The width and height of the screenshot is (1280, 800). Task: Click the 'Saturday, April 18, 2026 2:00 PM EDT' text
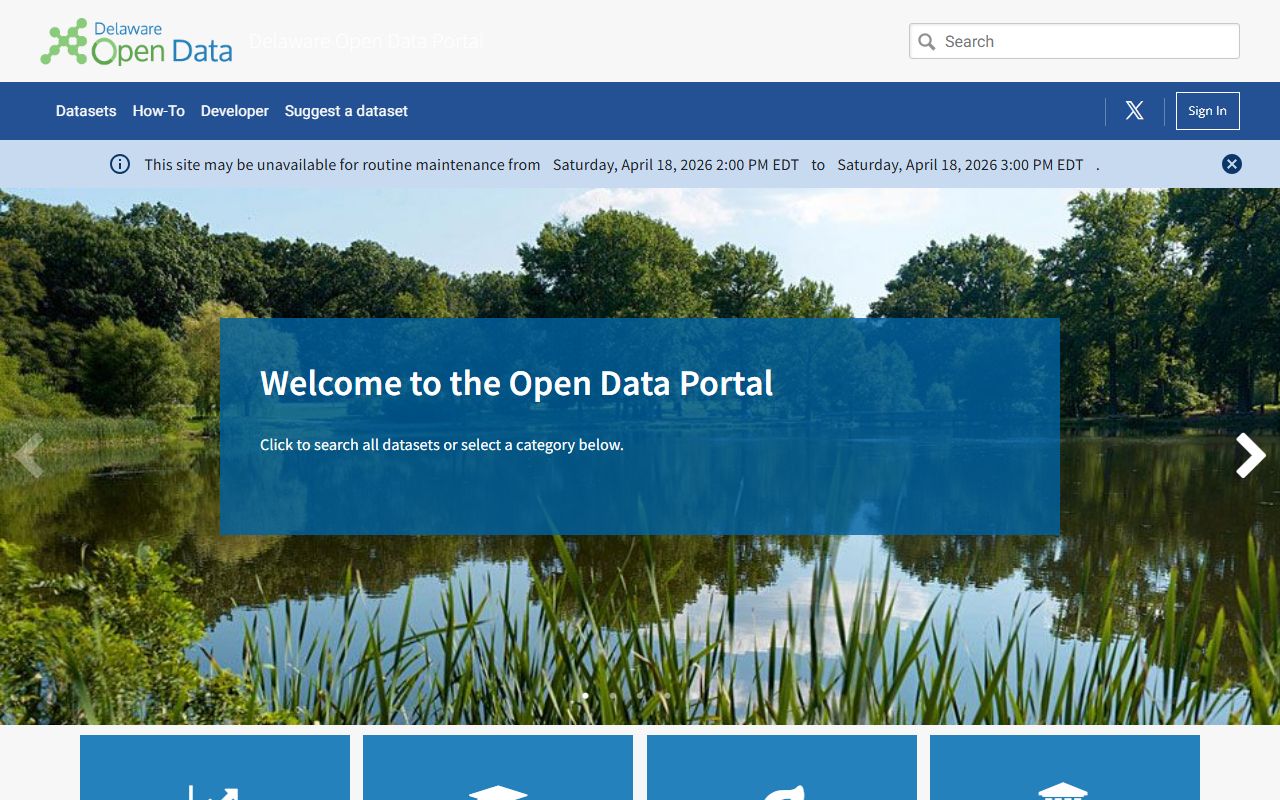pos(676,165)
